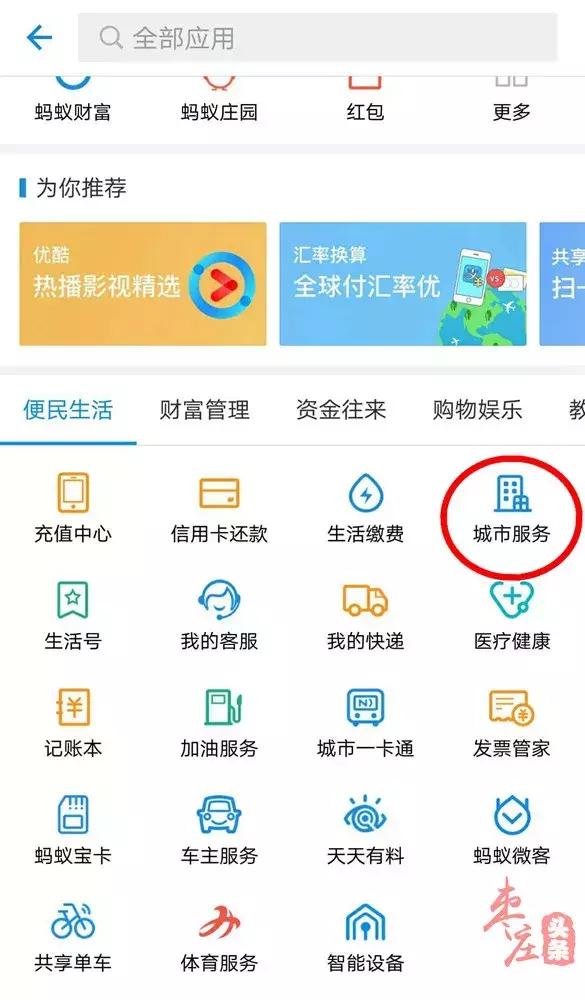This screenshot has width=585, height=1000.
Task: Tap the 我的快递 delivery truck icon
Action: point(366,599)
